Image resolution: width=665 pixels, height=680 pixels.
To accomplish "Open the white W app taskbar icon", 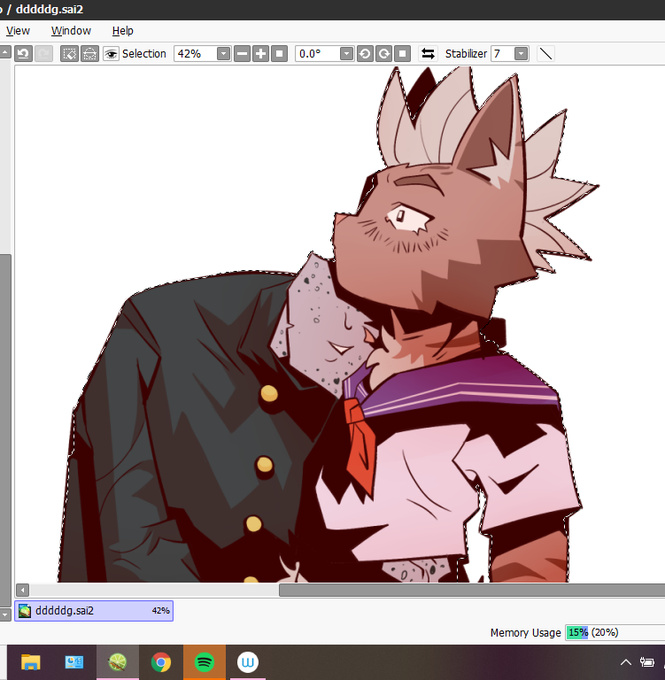I will [248, 662].
